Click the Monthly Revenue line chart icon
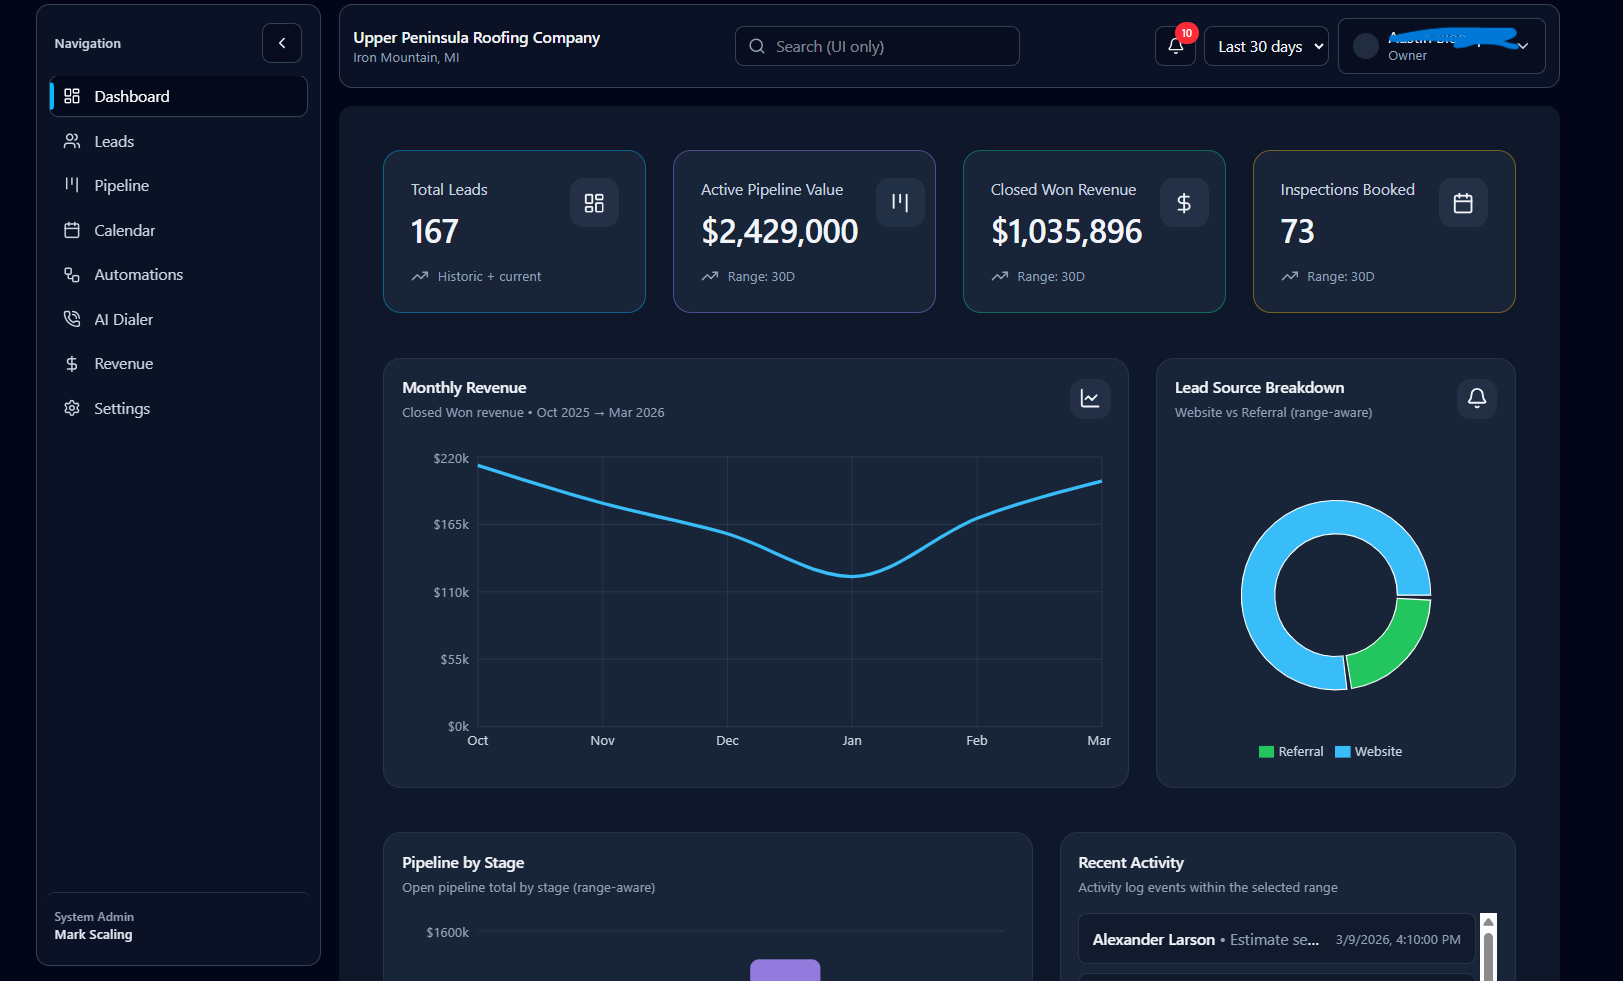The height and width of the screenshot is (981, 1623). coord(1090,399)
